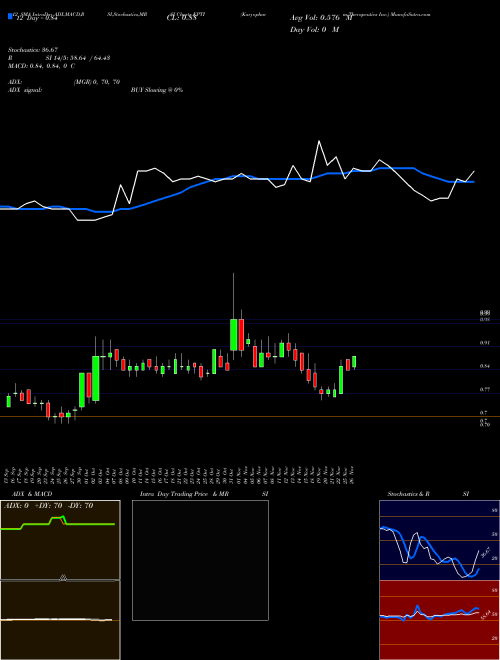
Task: Click the "(MGR) 0, 70, 70" values
Action: (97, 82)
